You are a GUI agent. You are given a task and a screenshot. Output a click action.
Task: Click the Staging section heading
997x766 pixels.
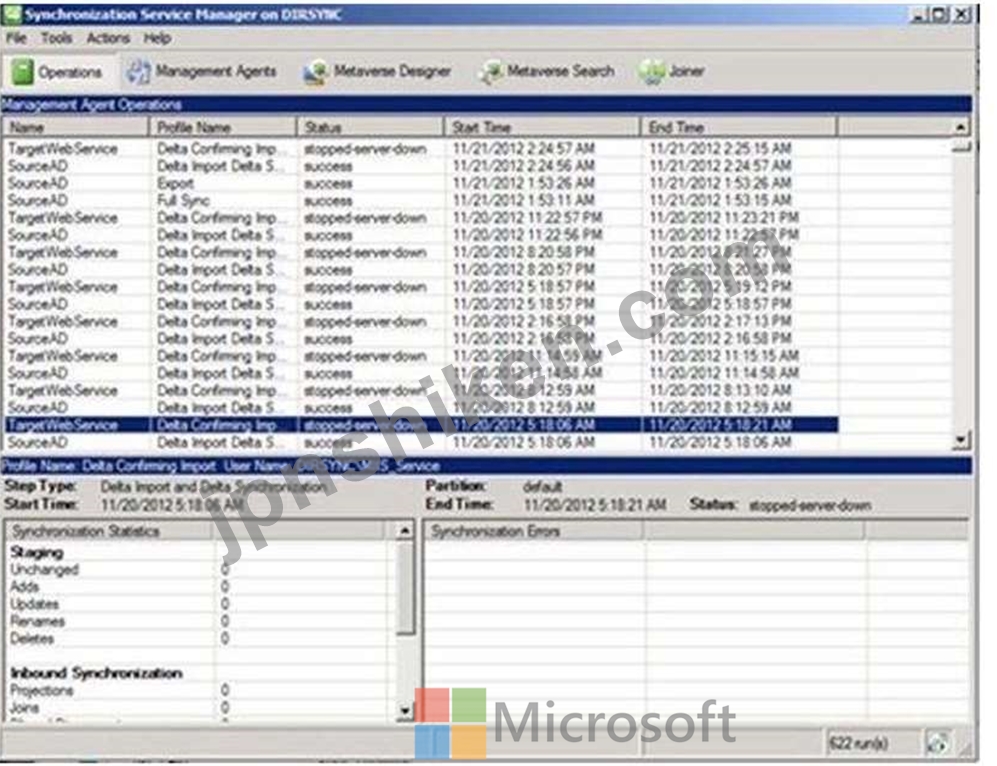(37, 552)
